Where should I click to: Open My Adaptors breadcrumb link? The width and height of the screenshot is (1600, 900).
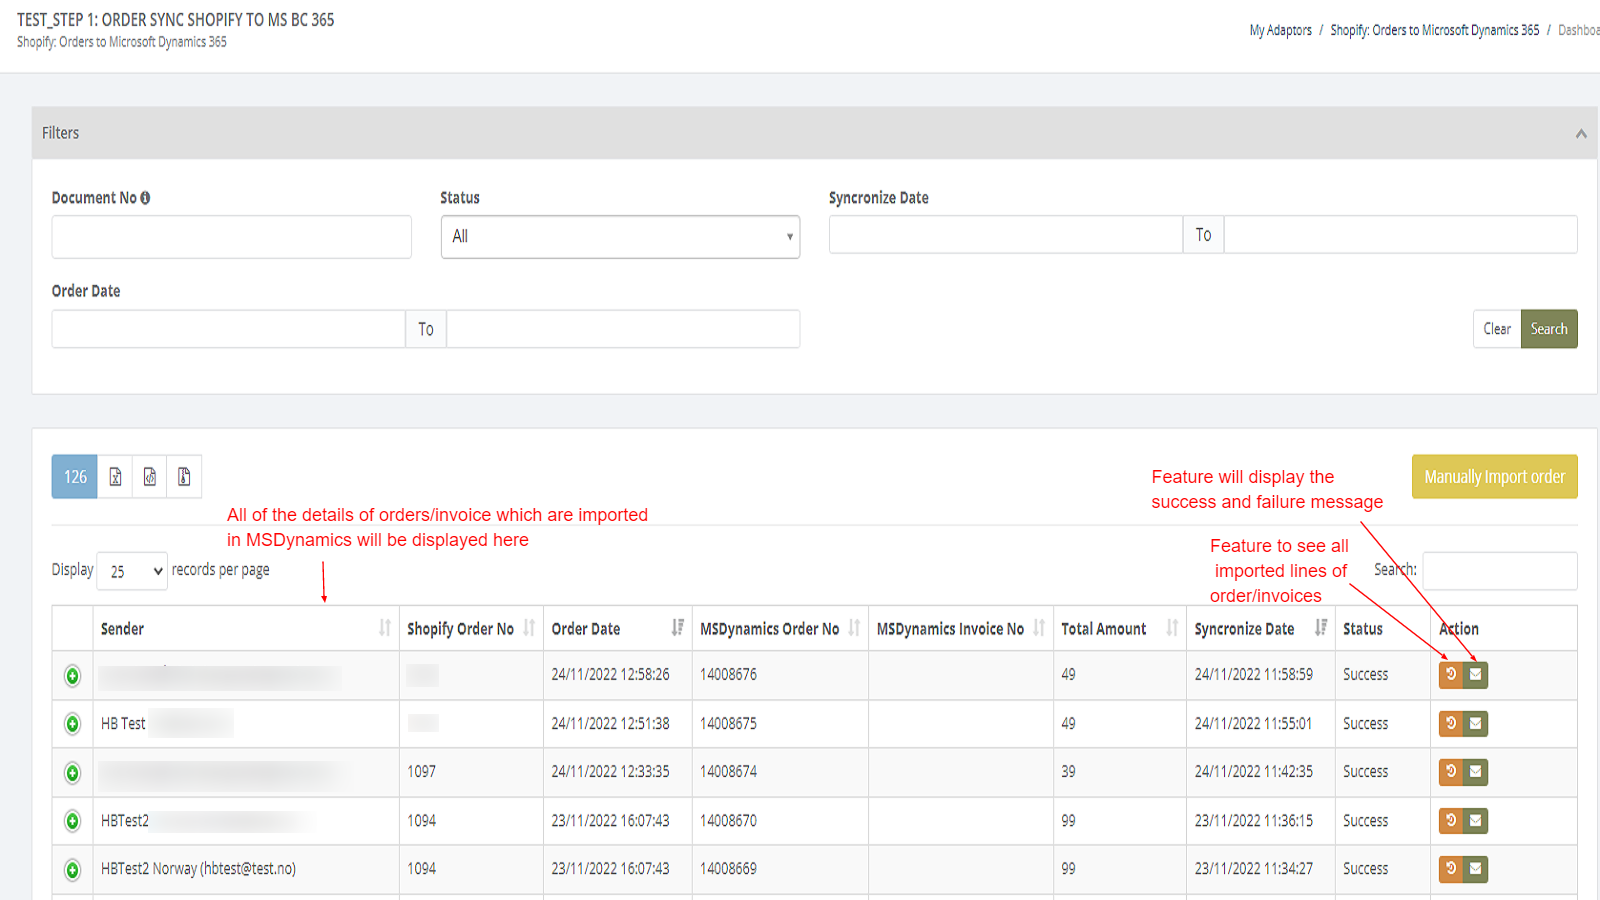click(1280, 30)
